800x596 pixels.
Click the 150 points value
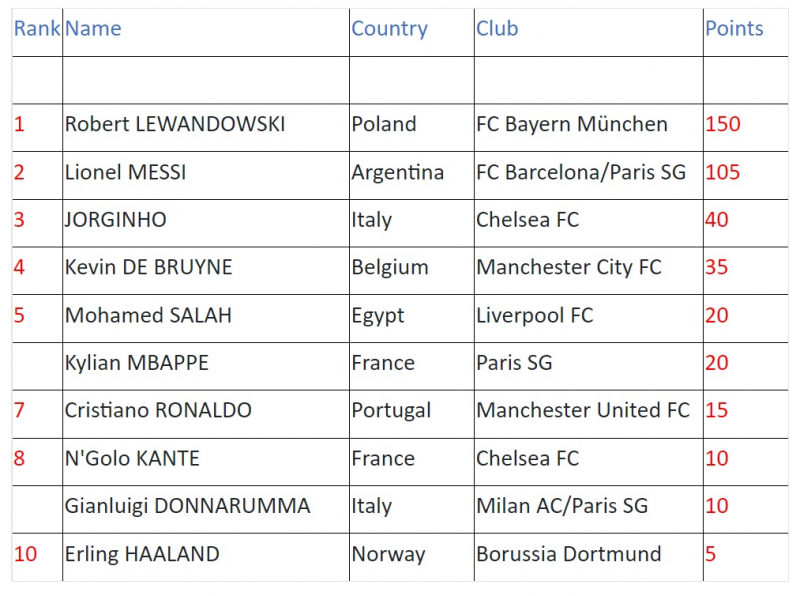(722, 125)
